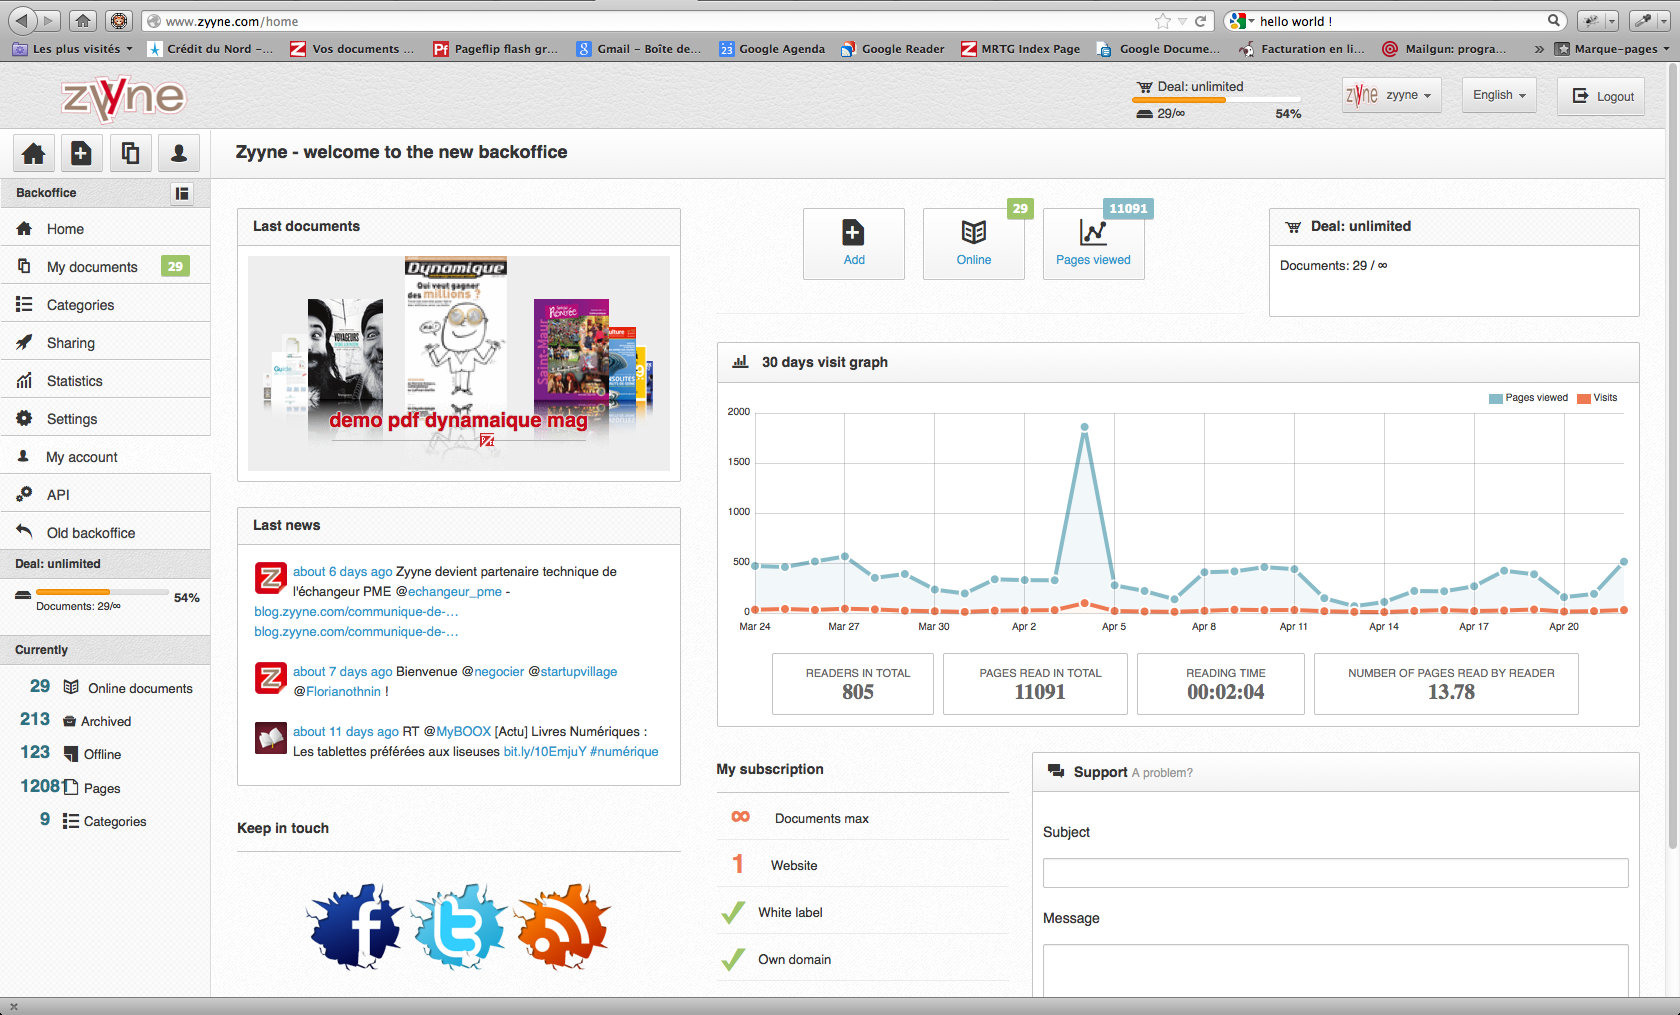1680x1015 pixels.
Task: Return to Old backoffice from sidebar
Action: point(105,533)
